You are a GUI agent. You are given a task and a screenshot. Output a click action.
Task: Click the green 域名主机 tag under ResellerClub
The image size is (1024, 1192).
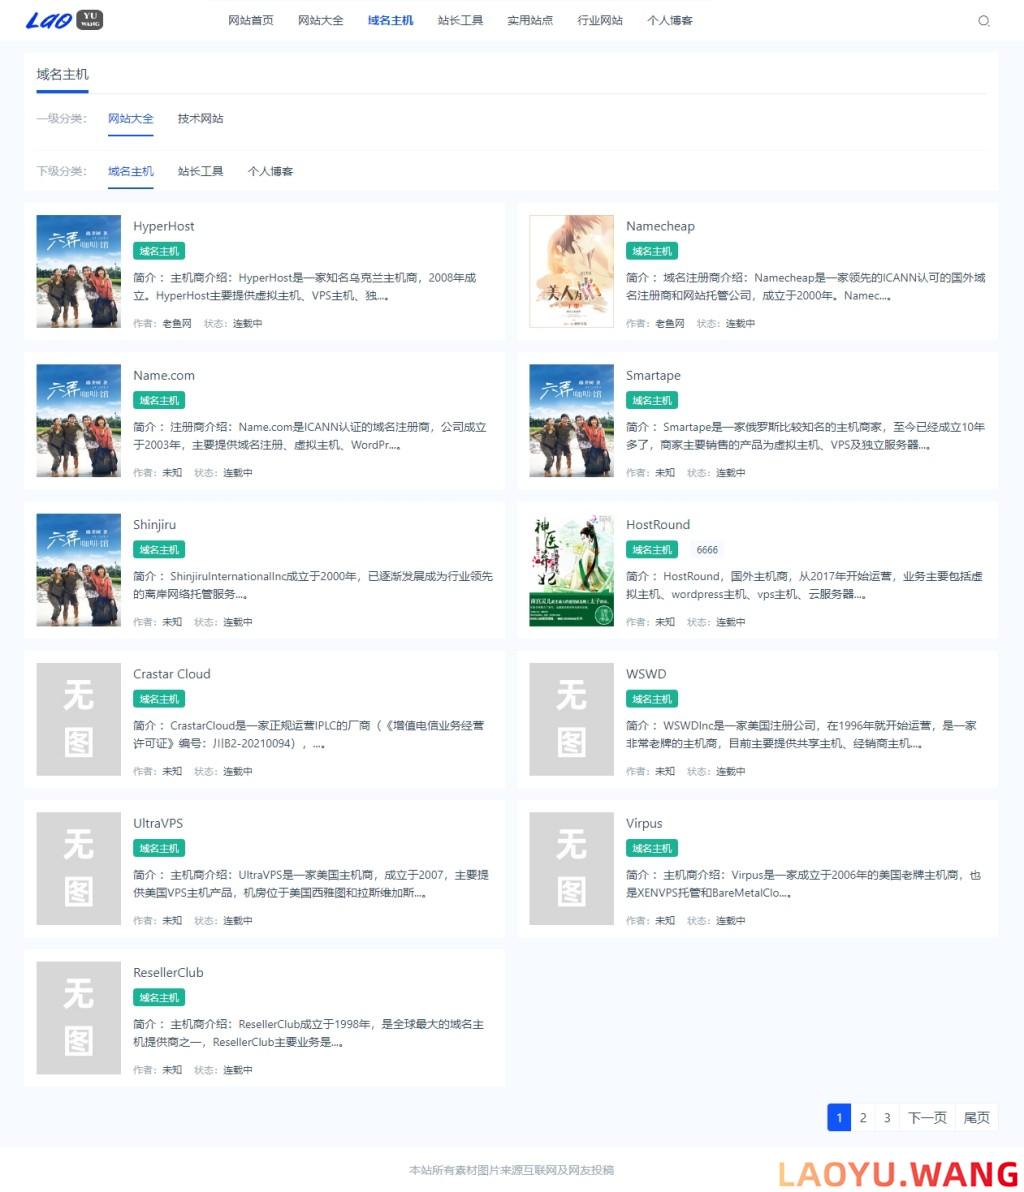(x=159, y=997)
